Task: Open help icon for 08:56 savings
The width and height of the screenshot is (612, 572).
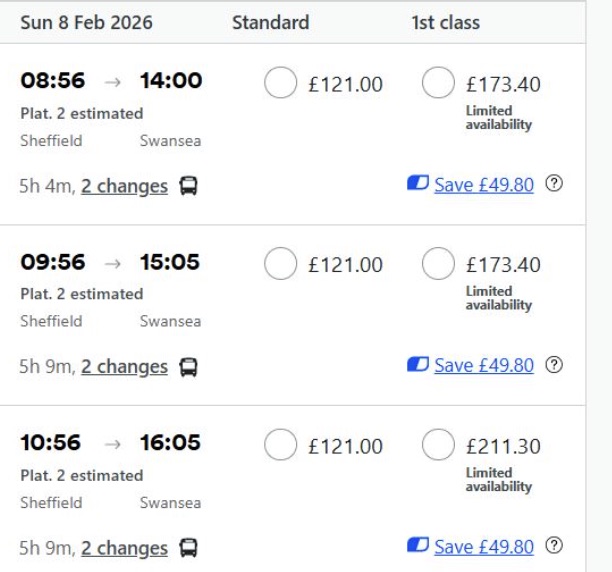Action: tap(554, 184)
